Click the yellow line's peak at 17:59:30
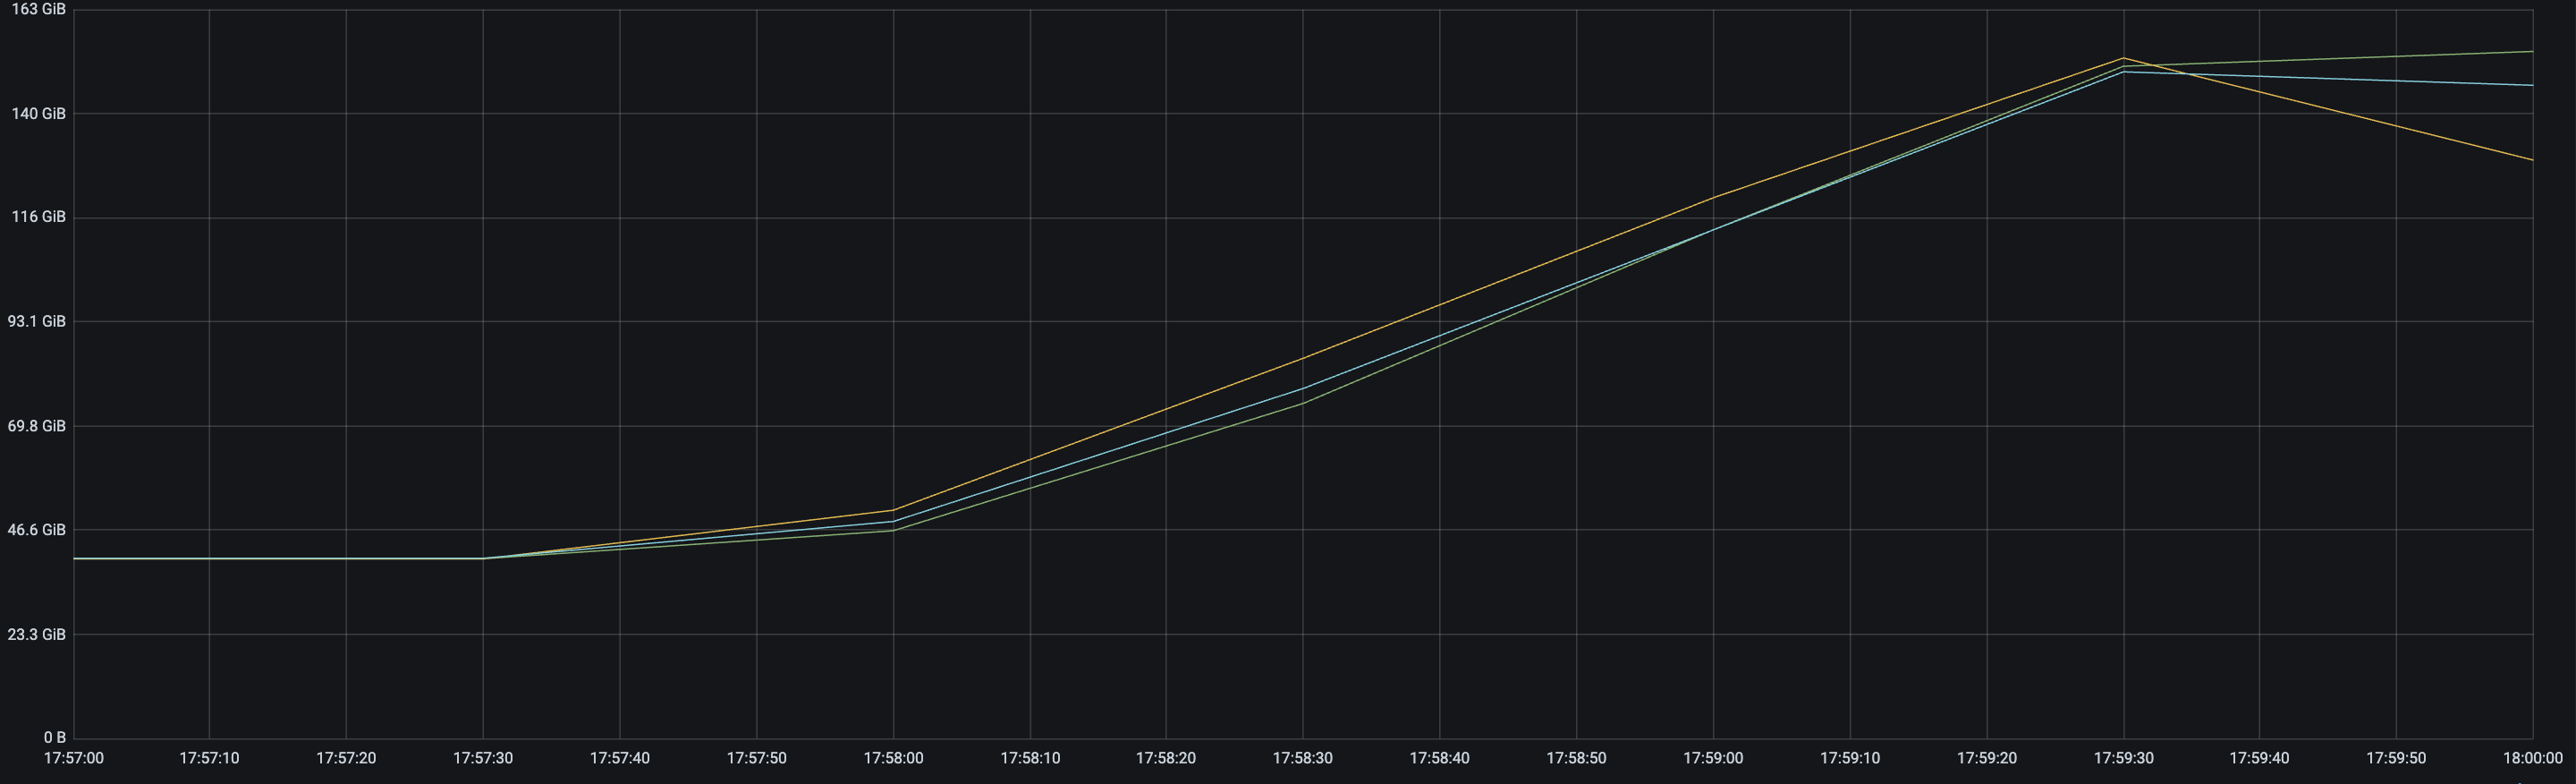The width and height of the screenshot is (2576, 784). [x=2123, y=58]
